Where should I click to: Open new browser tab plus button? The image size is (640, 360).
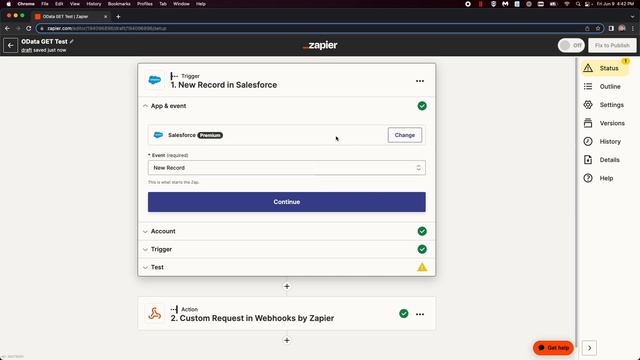[x=118, y=16]
